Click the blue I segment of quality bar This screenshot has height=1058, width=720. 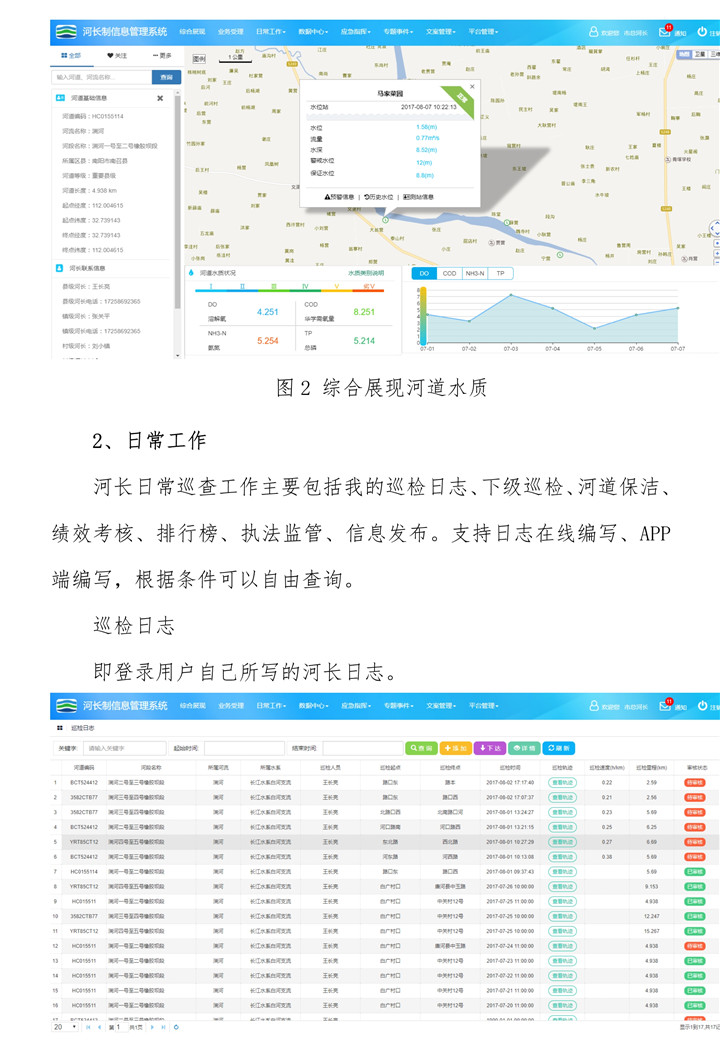(211, 289)
